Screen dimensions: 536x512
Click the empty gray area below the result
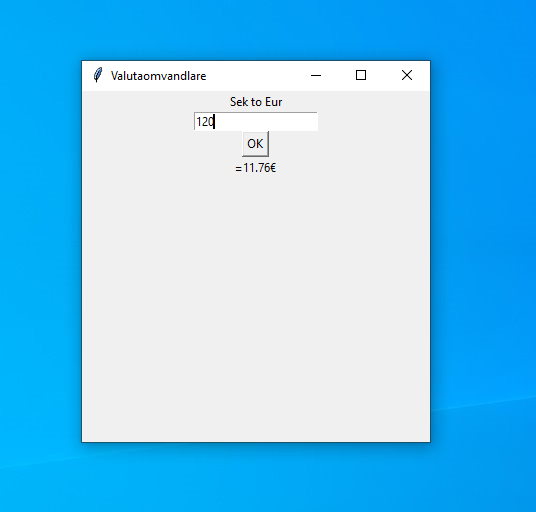pos(256,301)
